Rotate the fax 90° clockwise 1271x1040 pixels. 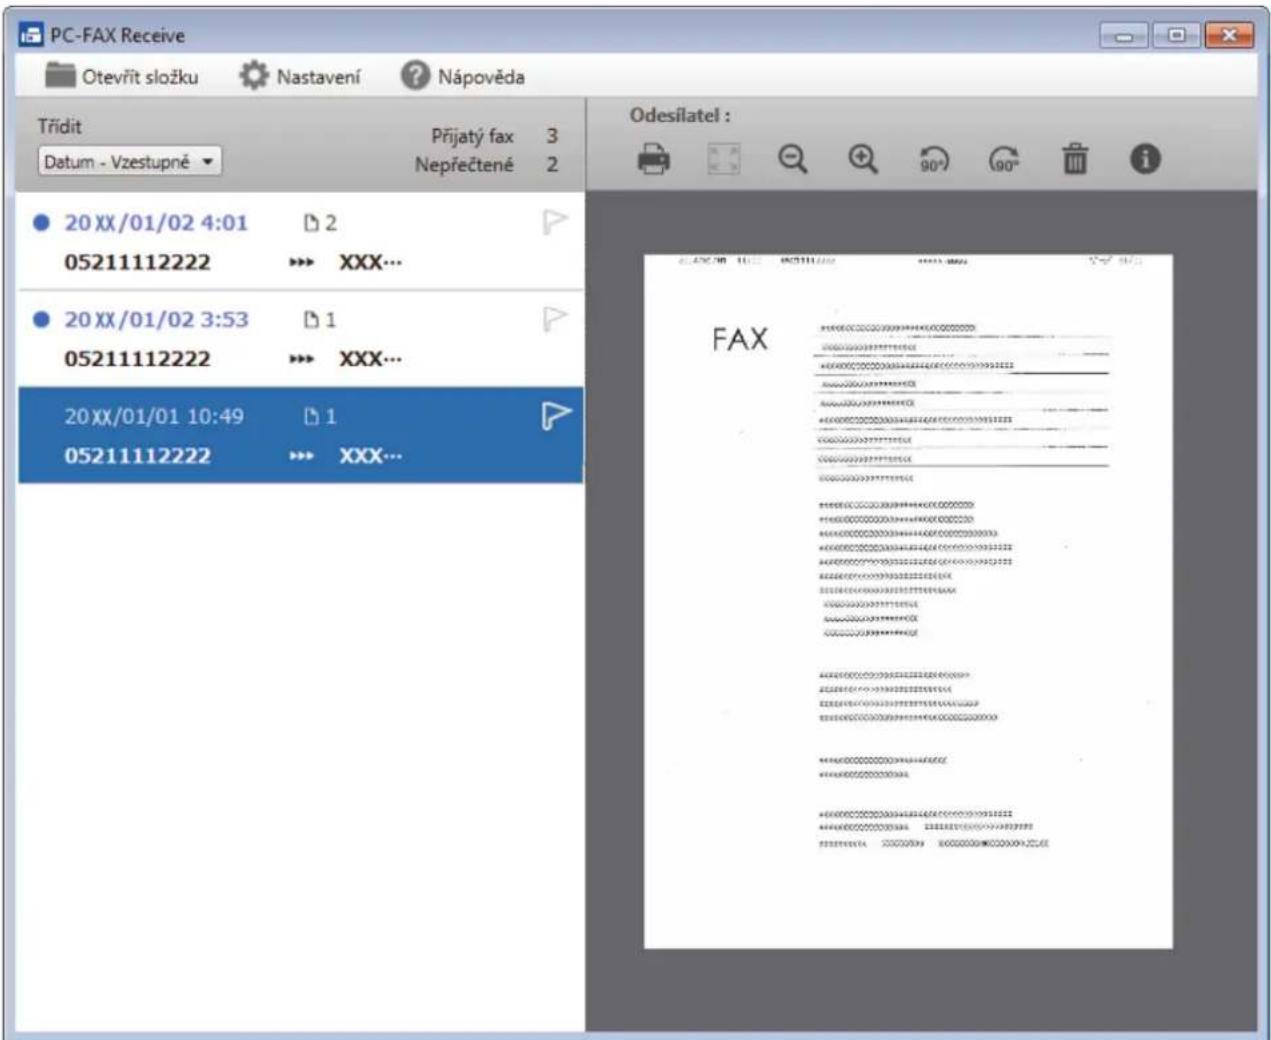(1004, 159)
